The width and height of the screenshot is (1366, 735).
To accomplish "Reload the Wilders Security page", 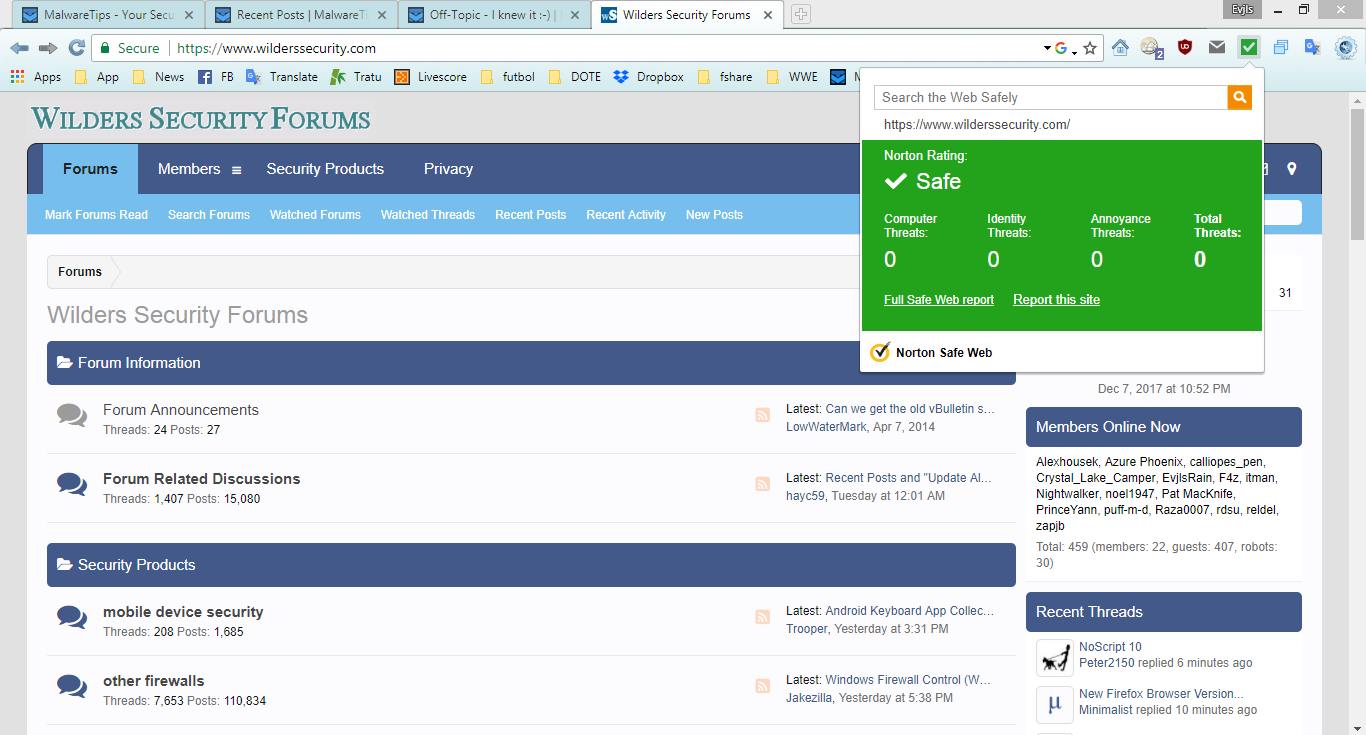I will coord(76,48).
